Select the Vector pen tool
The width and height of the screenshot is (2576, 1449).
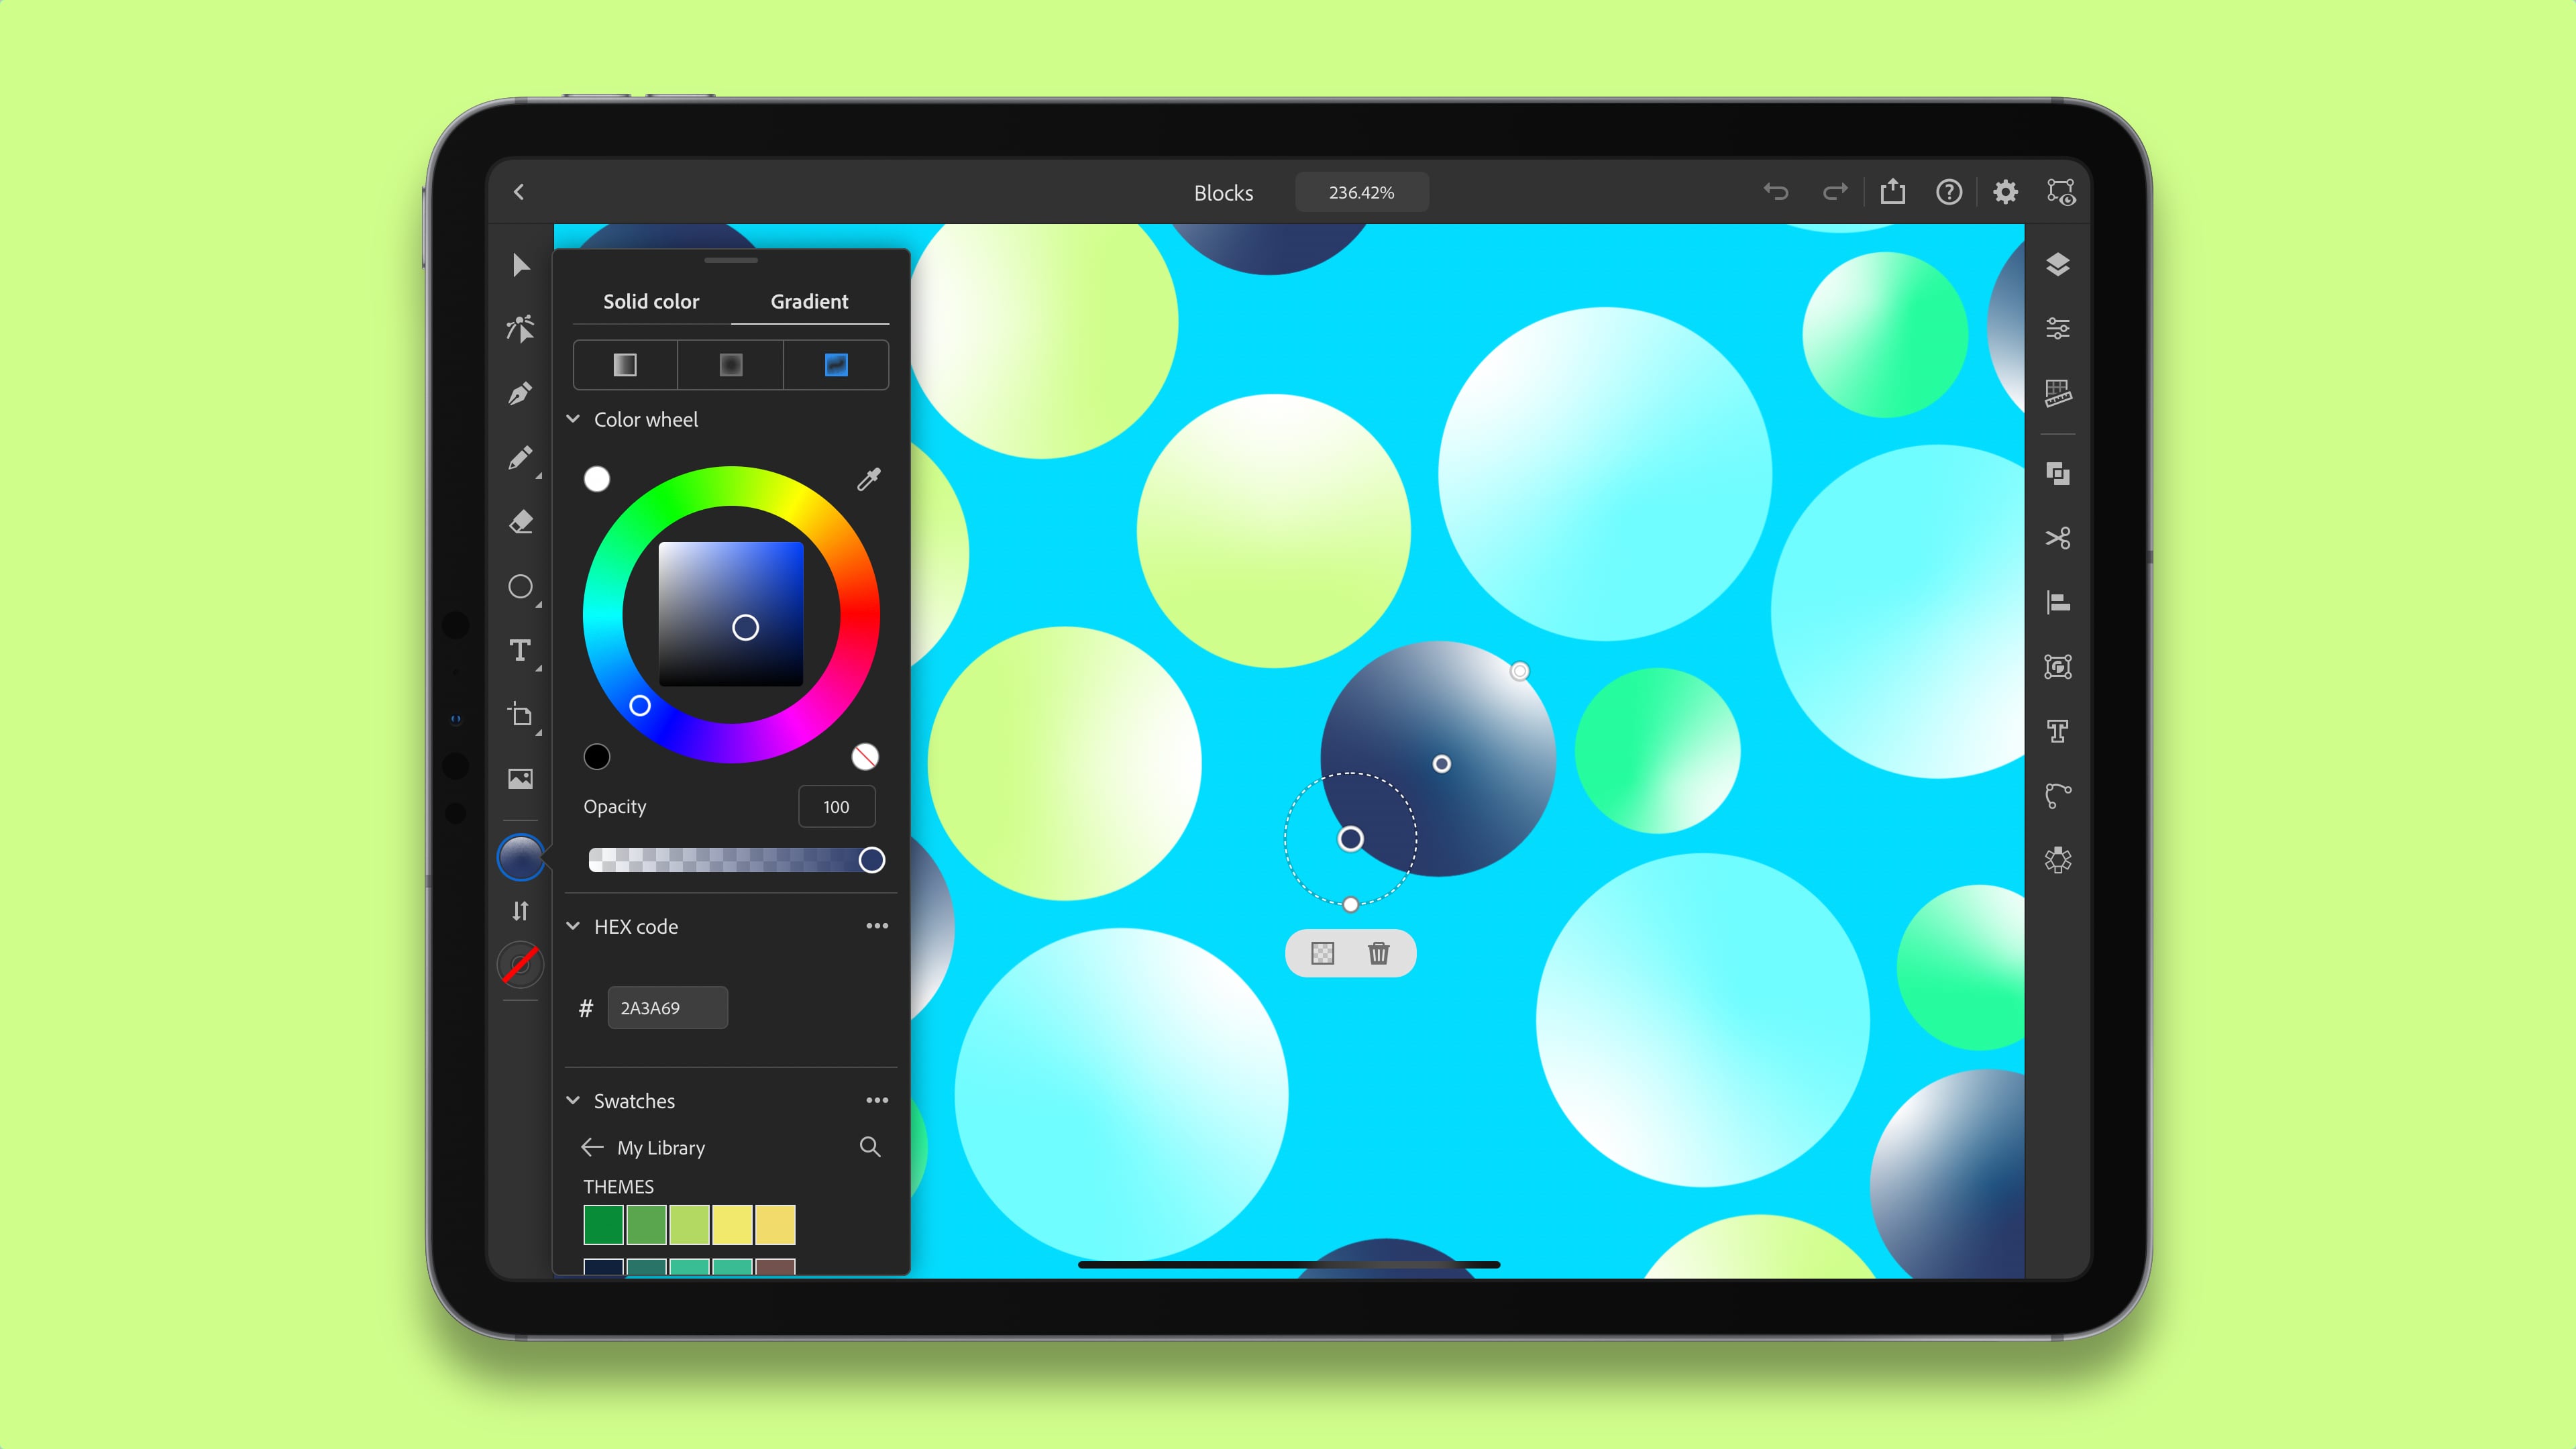pos(520,392)
